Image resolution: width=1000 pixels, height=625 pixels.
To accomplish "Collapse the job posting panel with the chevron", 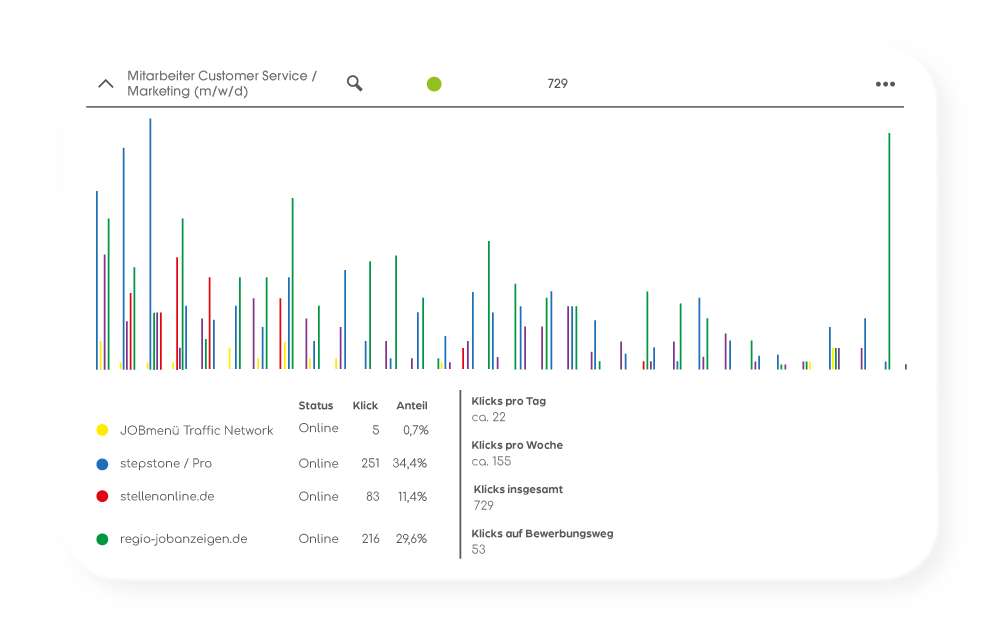I will point(105,84).
